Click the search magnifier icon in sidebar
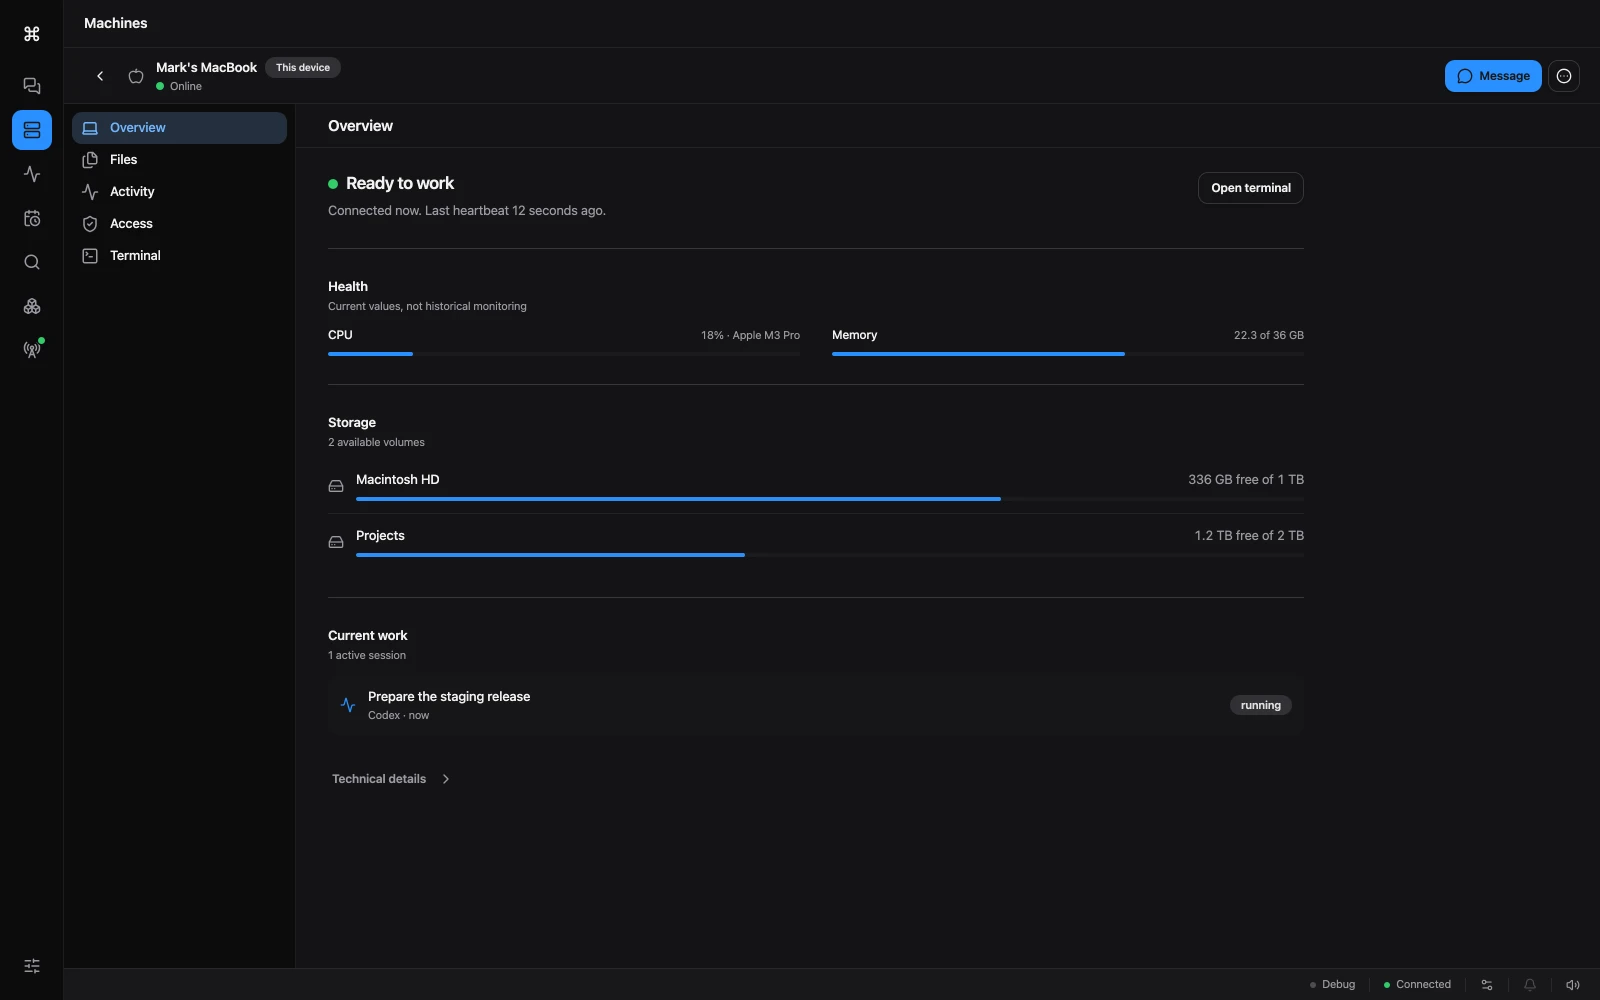 [32, 262]
